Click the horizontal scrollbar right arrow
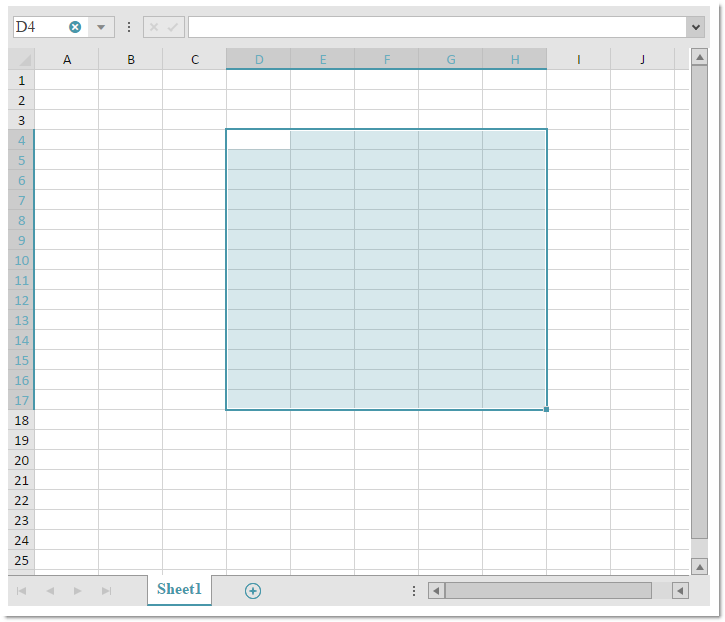This screenshot has width=725, height=622. click(x=680, y=591)
